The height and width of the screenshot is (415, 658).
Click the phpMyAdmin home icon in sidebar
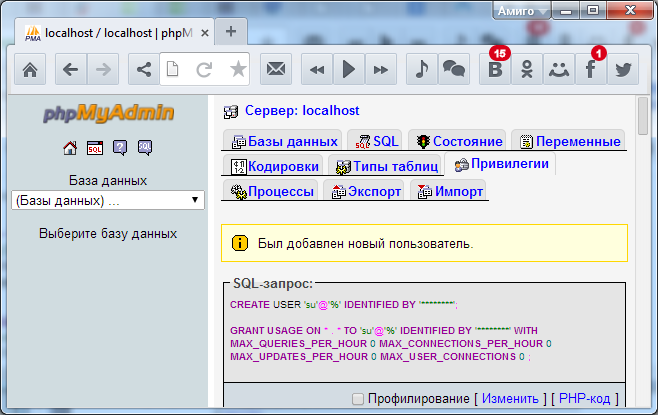click(70, 148)
